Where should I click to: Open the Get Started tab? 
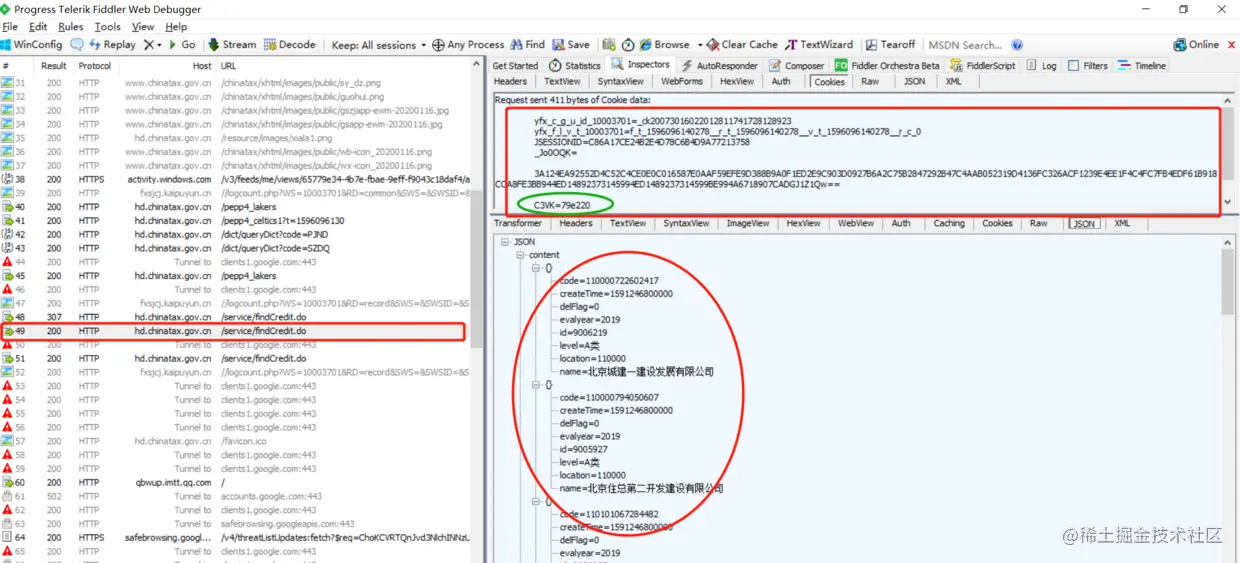(x=515, y=66)
